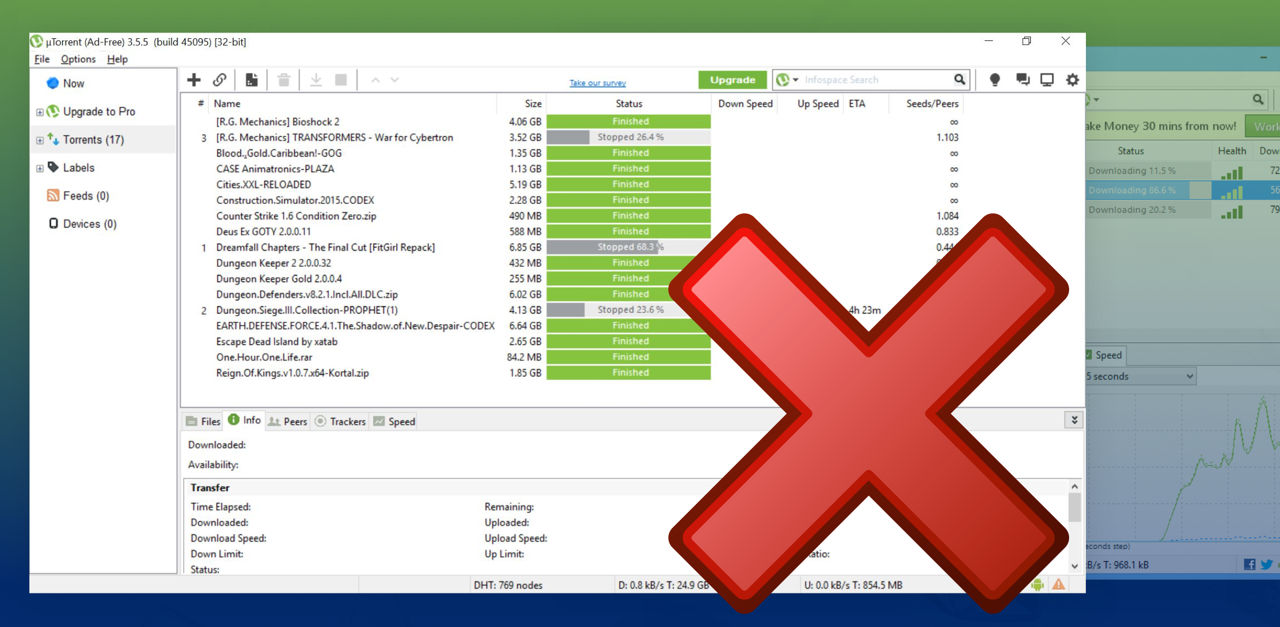Click the remote monitor icon in toolbar
The height and width of the screenshot is (627, 1280).
pyautogui.click(x=1047, y=80)
